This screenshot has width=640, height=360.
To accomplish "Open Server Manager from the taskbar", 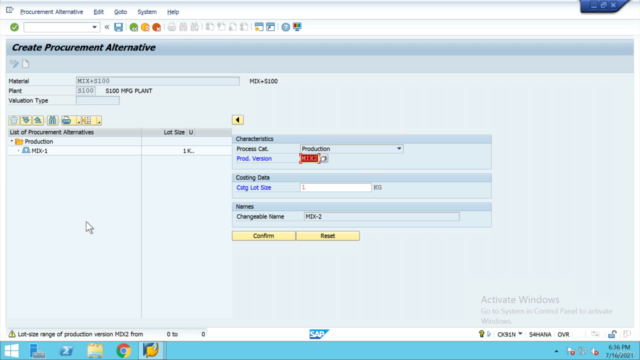I will coord(38,351).
